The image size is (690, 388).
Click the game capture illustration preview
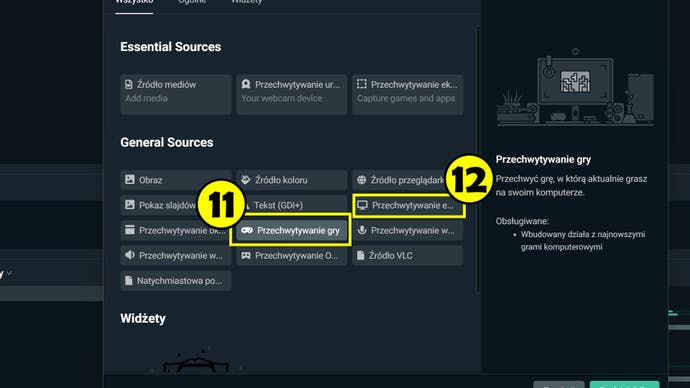575,88
